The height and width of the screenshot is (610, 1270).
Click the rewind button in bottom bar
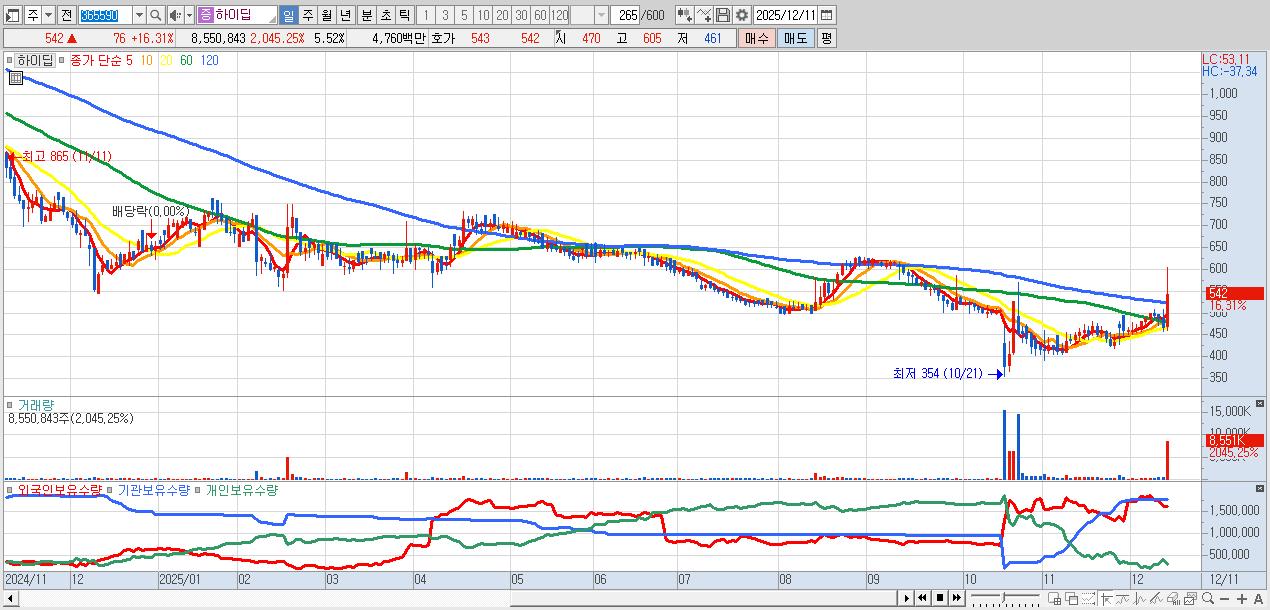pos(922,598)
